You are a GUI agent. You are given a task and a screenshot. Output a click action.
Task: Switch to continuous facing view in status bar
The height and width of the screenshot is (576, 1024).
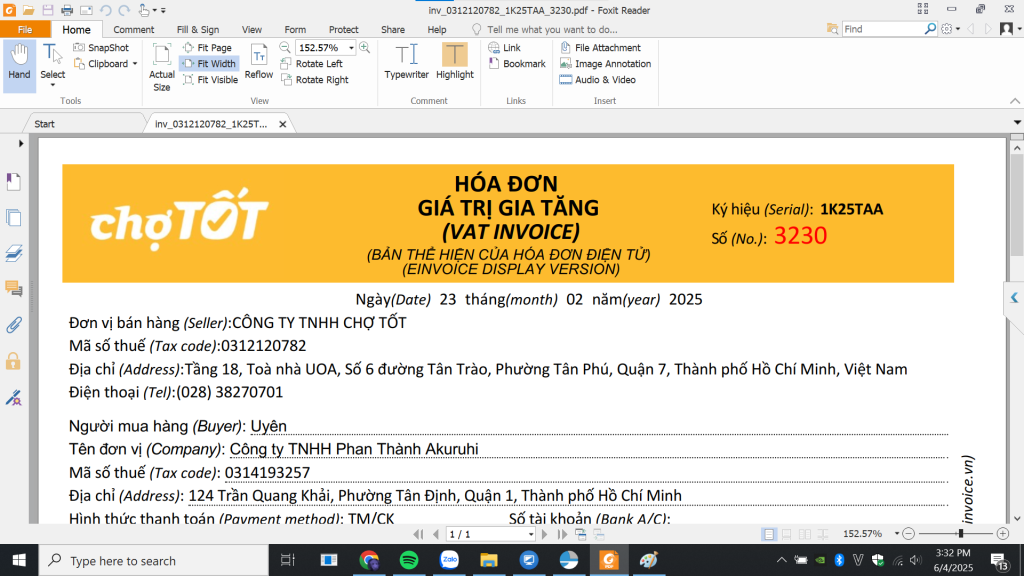tap(823, 534)
